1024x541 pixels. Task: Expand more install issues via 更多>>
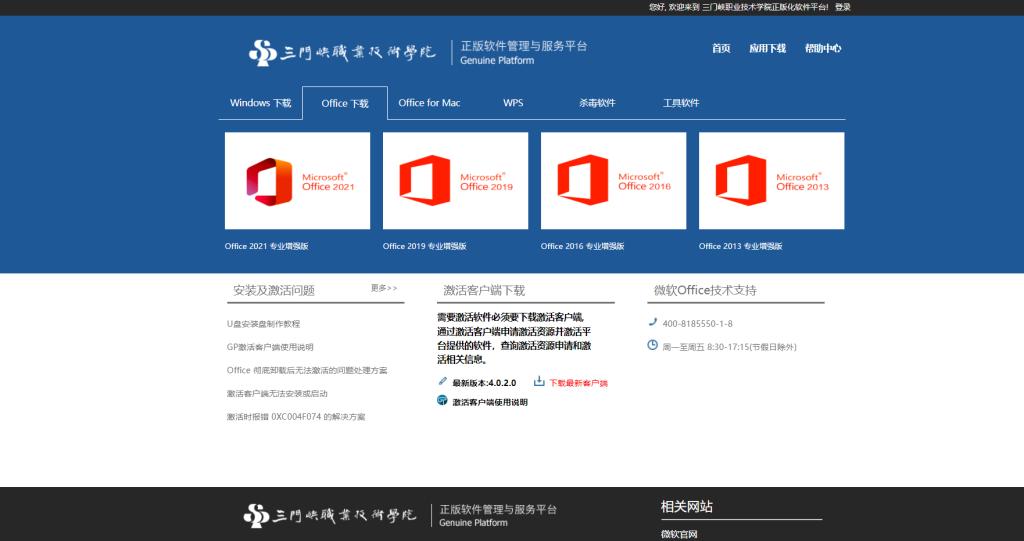384,288
